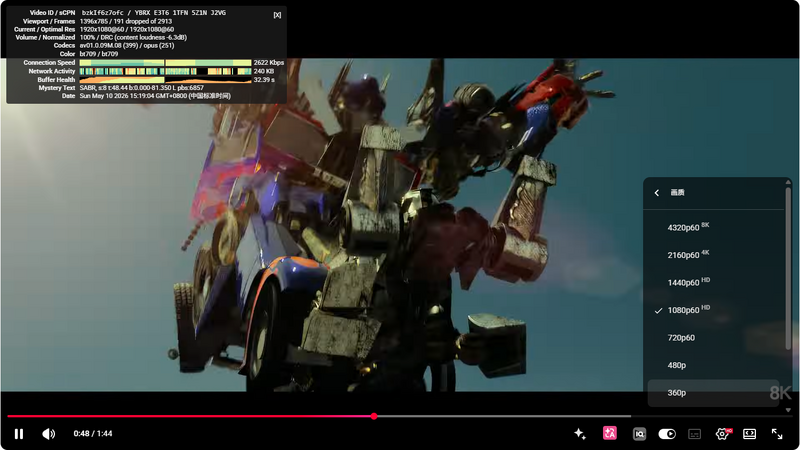Mute the video volume
Screen dimensions: 800x450
pos(48,434)
